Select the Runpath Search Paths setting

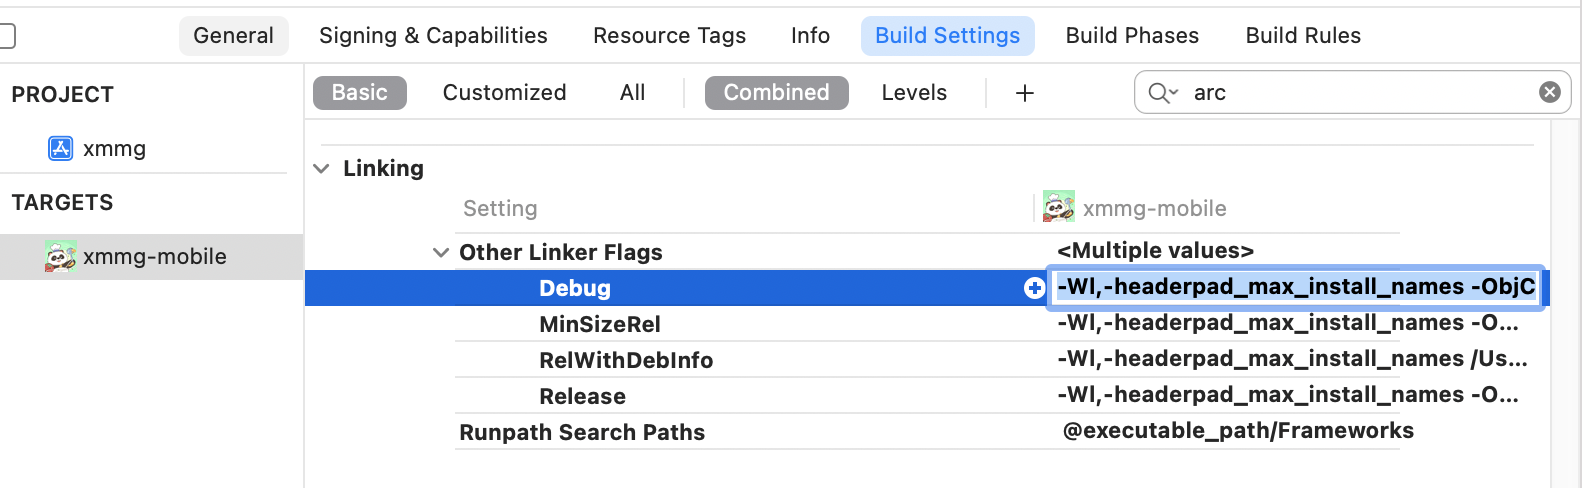tap(582, 432)
